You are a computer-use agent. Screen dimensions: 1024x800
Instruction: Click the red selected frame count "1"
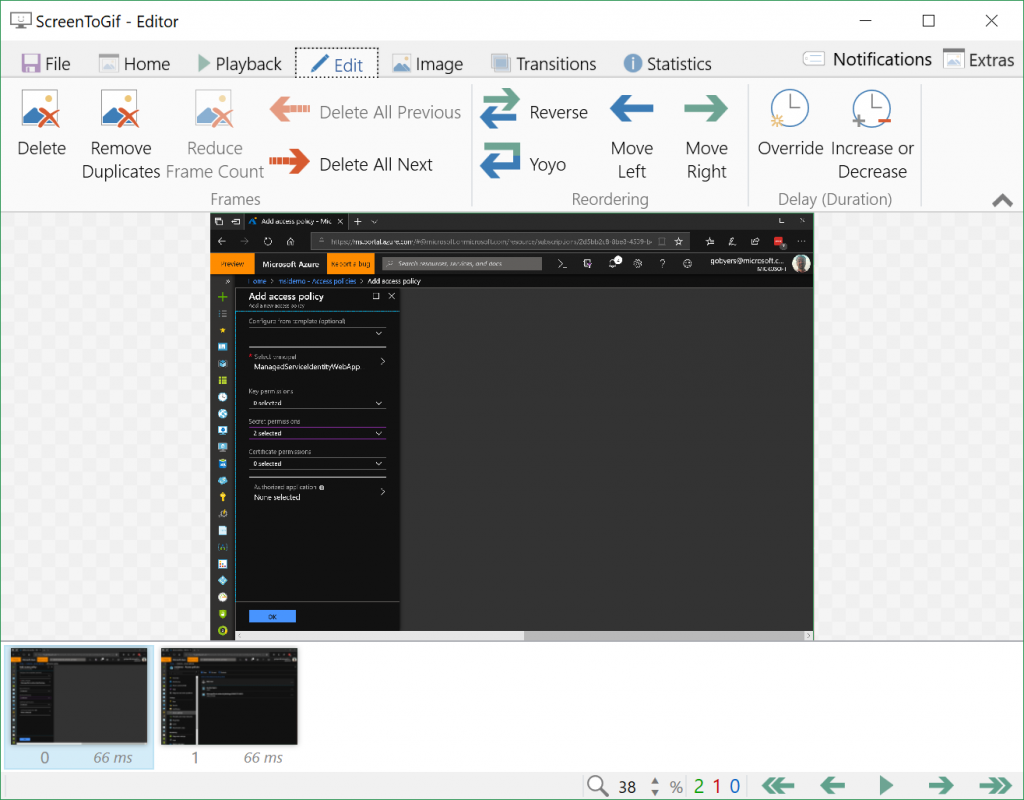tap(717, 786)
